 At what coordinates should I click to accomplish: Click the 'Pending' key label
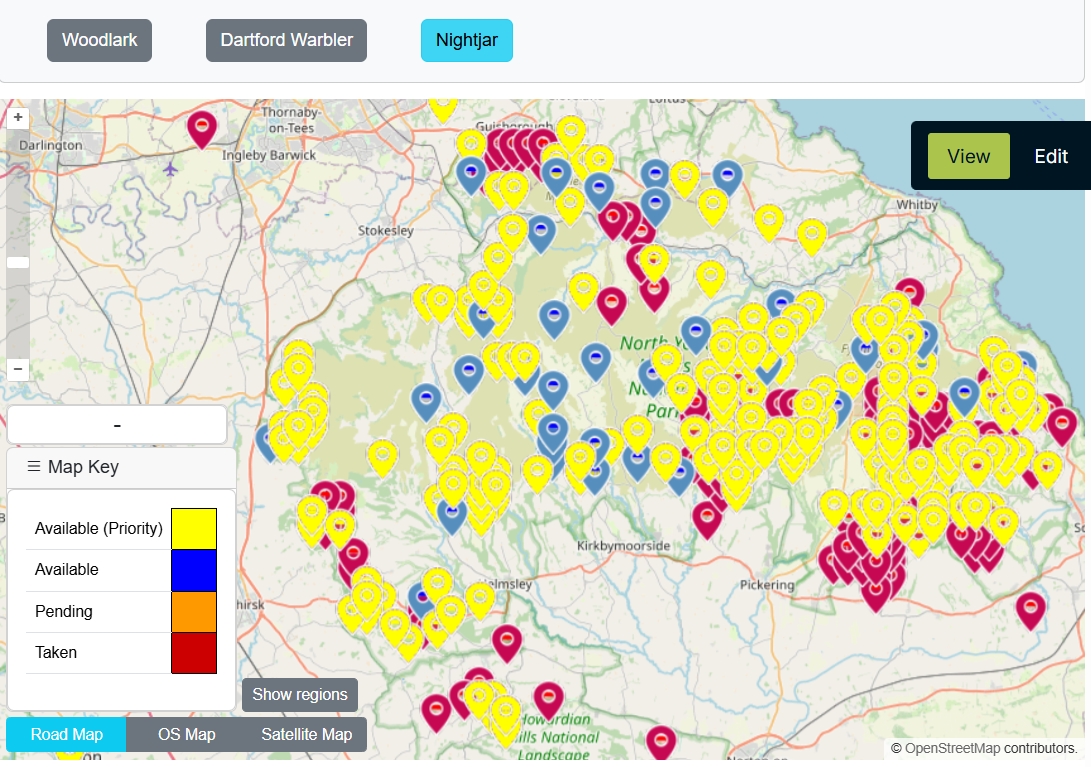coord(63,612)
